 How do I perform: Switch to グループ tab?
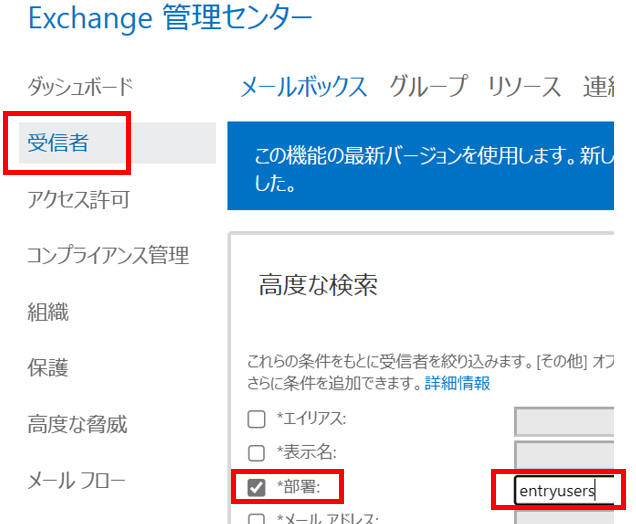click(428, 86)
